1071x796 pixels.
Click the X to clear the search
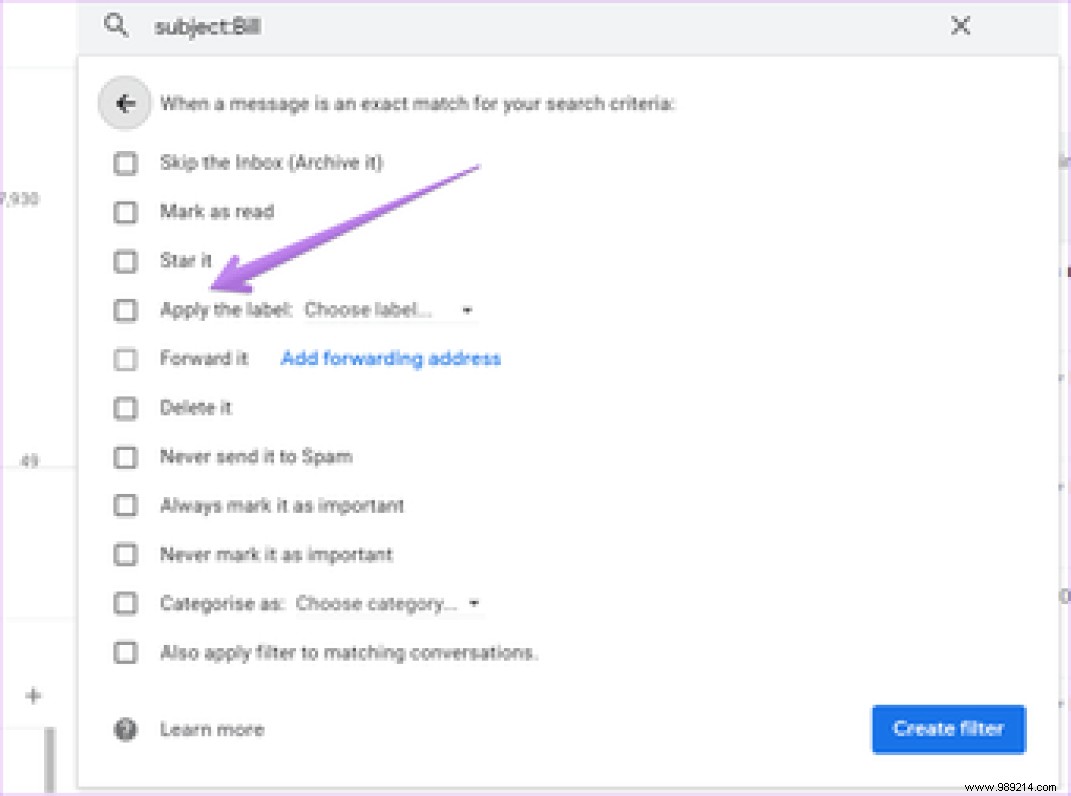click(960, 26)
